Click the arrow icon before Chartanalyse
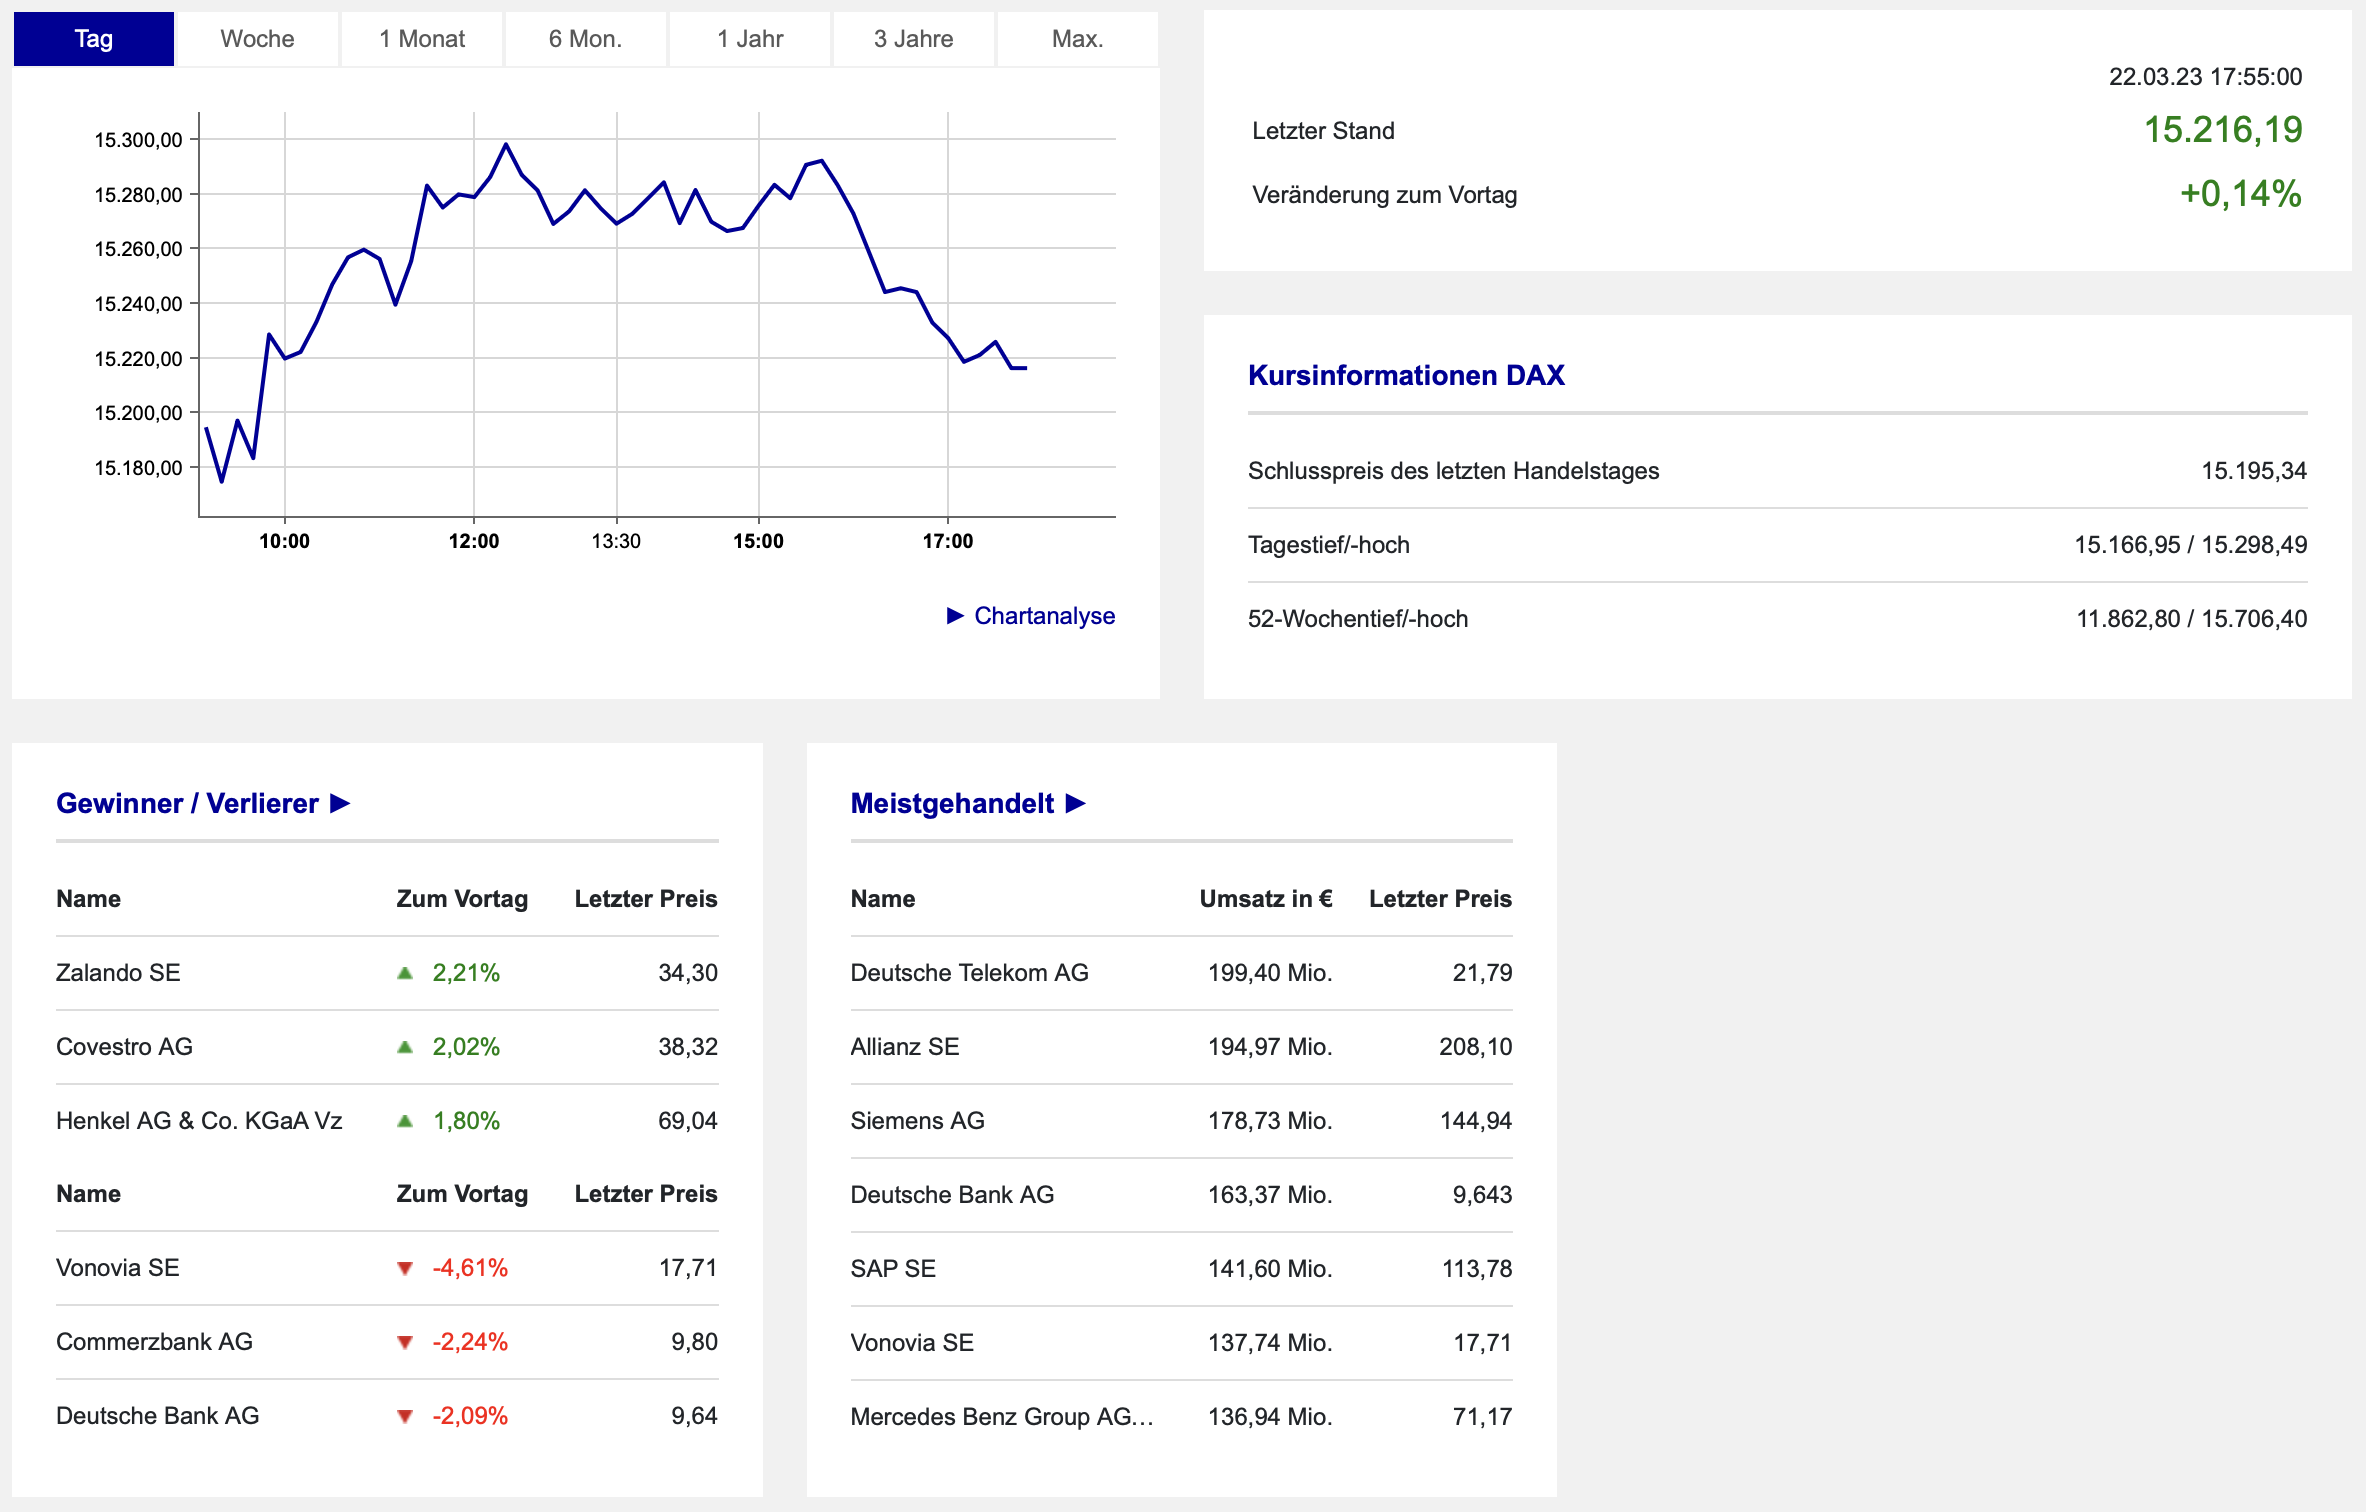 955,616
